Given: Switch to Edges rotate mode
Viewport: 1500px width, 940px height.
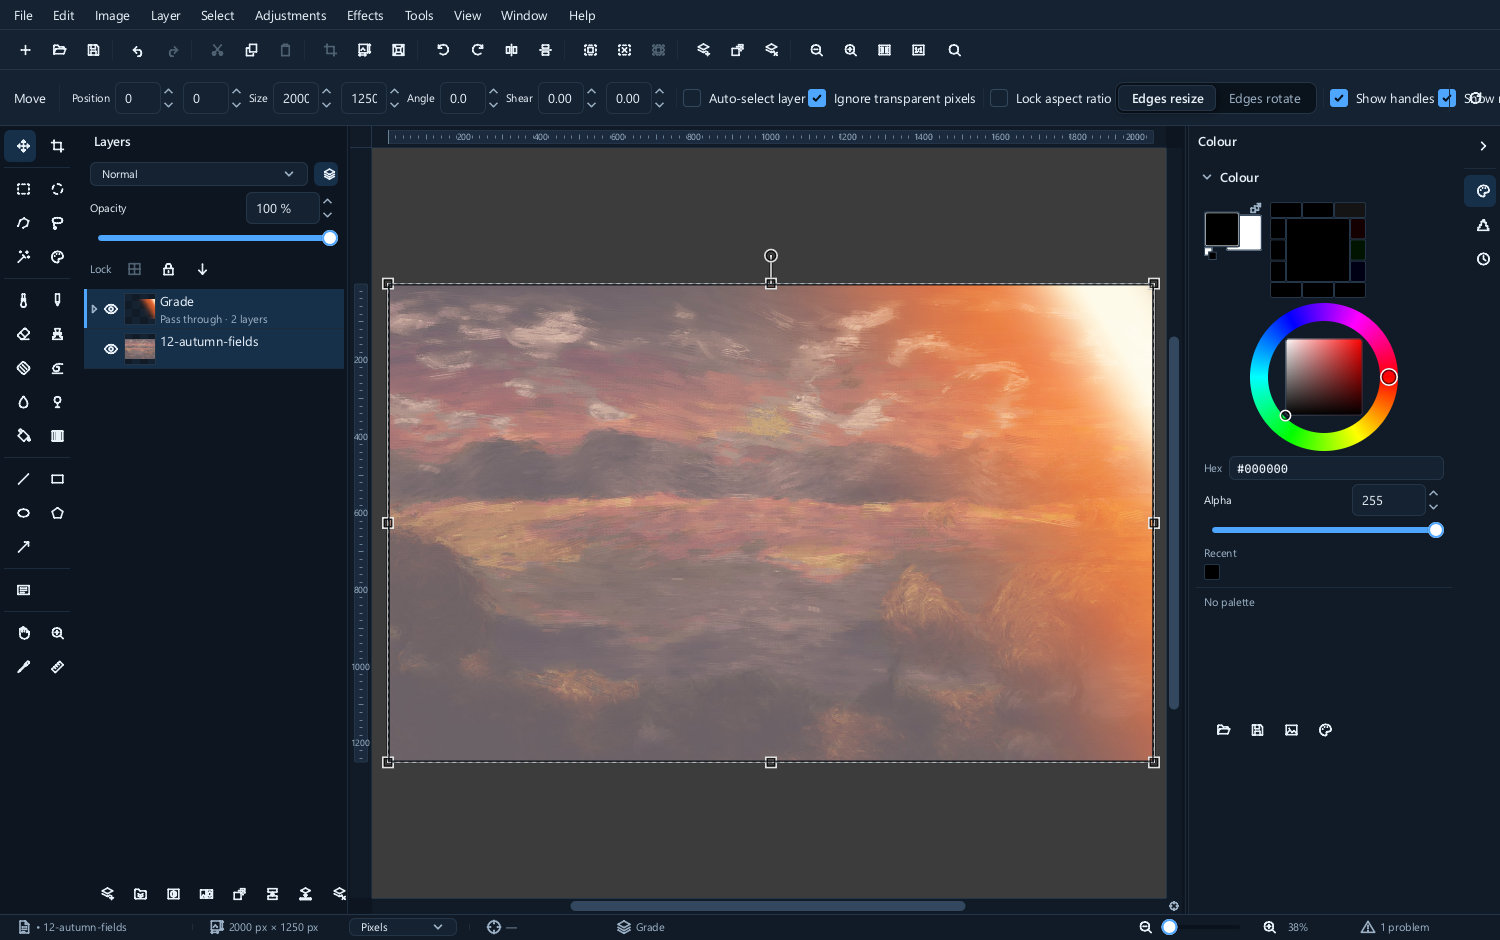Looking at the screenshot, I should (x=1264, y=98).
